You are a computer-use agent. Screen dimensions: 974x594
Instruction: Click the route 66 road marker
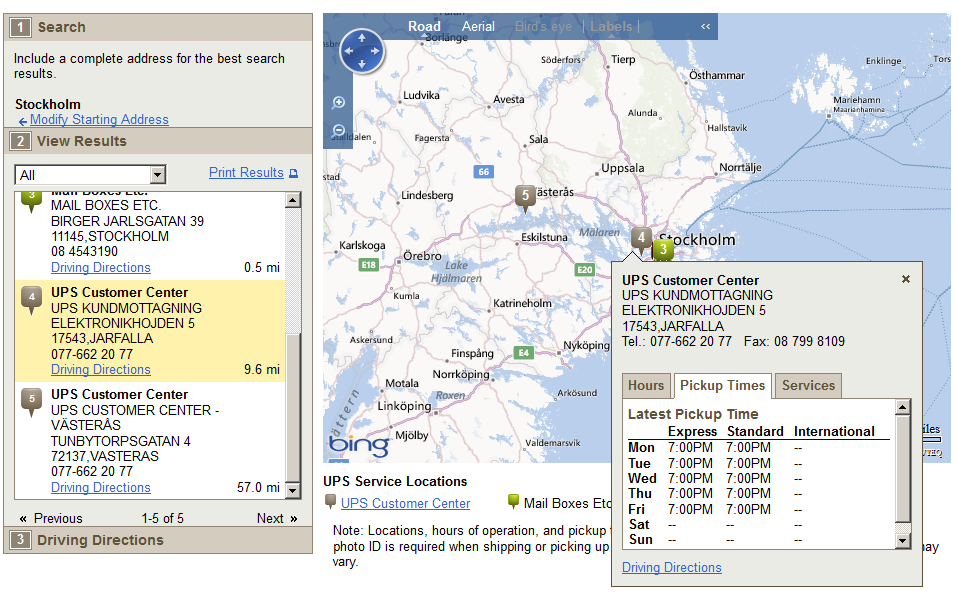[483, 172]
